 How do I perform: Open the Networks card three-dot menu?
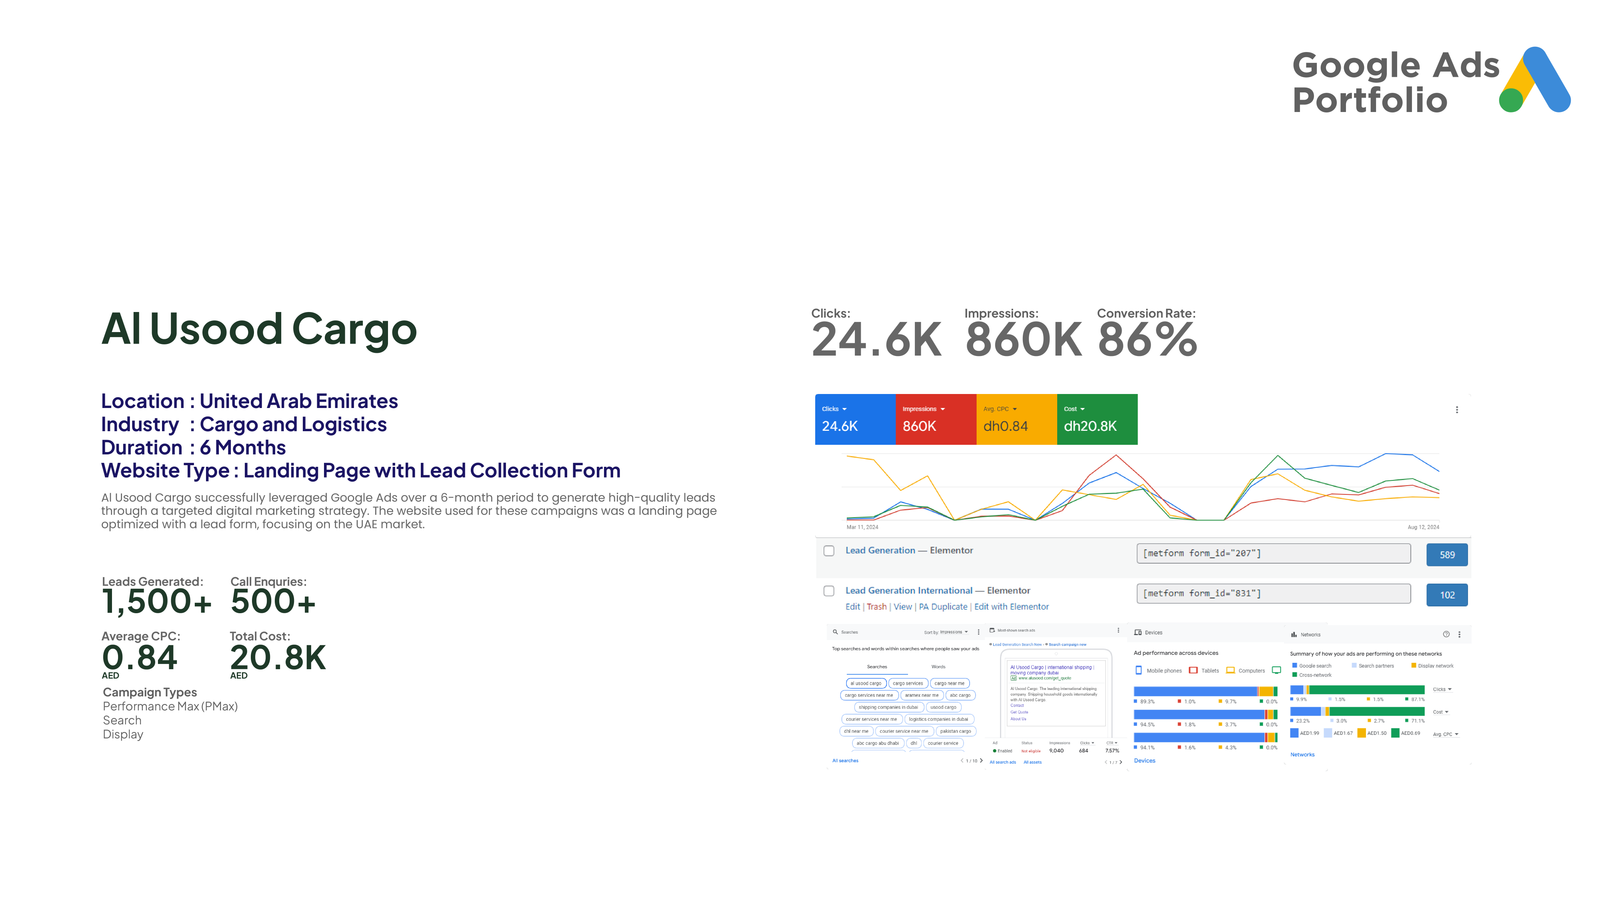pos(1459,634)
